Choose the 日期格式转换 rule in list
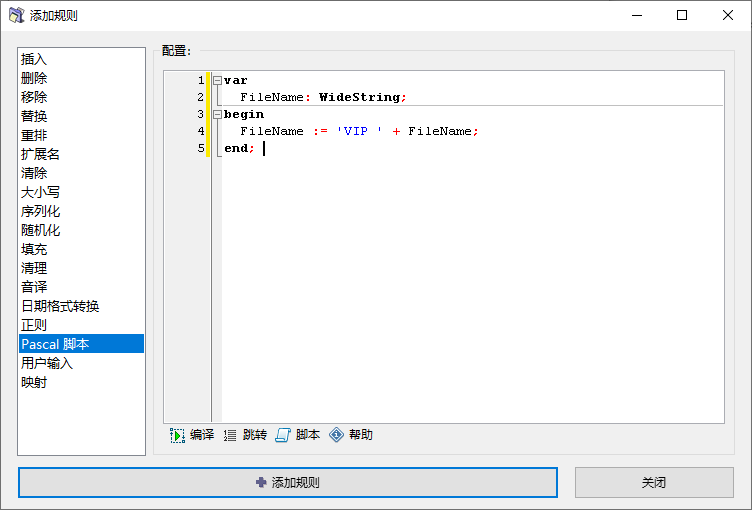Screen dimensions: 752x510 click(81, 306)
